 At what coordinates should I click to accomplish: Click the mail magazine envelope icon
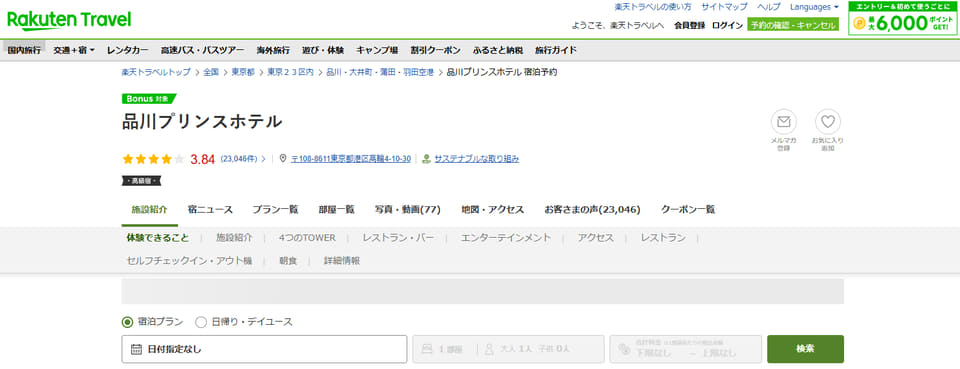783,122
